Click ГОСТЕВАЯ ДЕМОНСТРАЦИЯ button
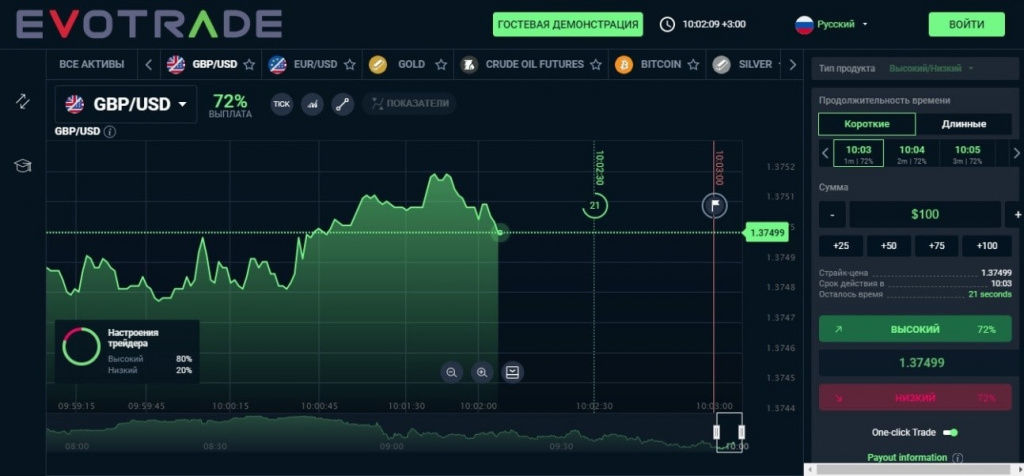 tap(568, 24)
